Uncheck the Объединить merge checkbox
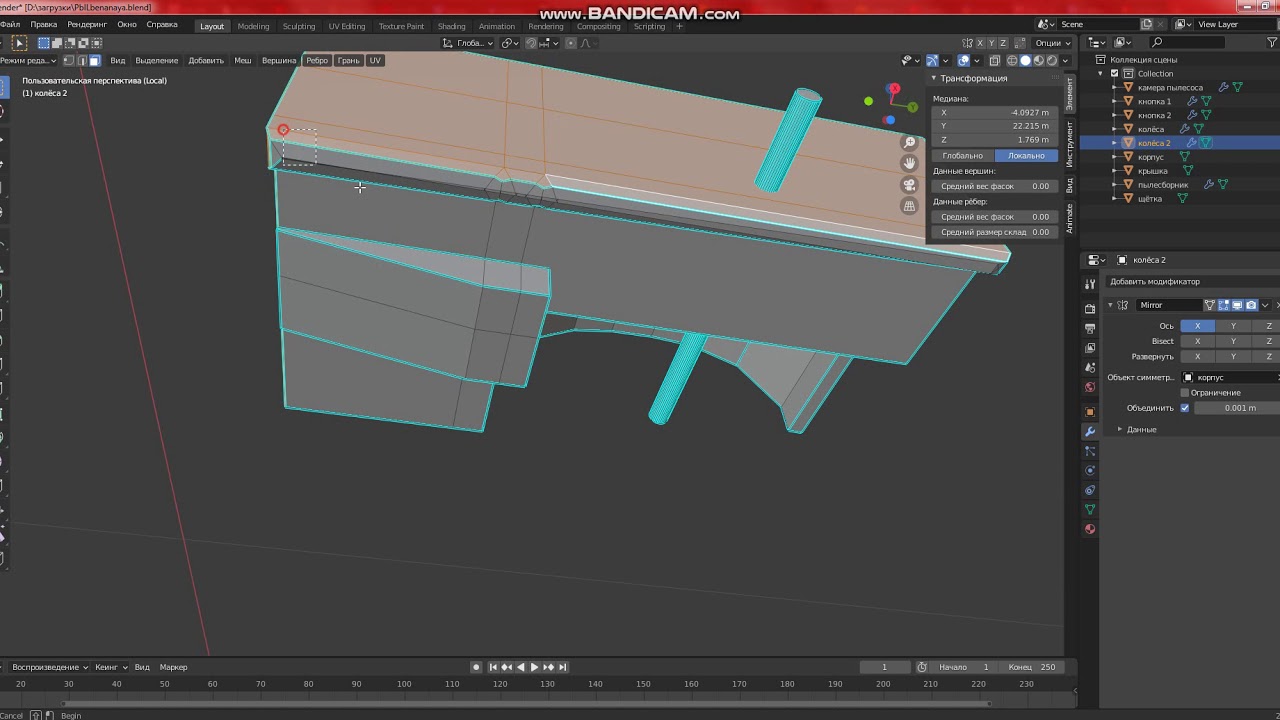The image size is (1280, 720). [x=1185, y=408]
